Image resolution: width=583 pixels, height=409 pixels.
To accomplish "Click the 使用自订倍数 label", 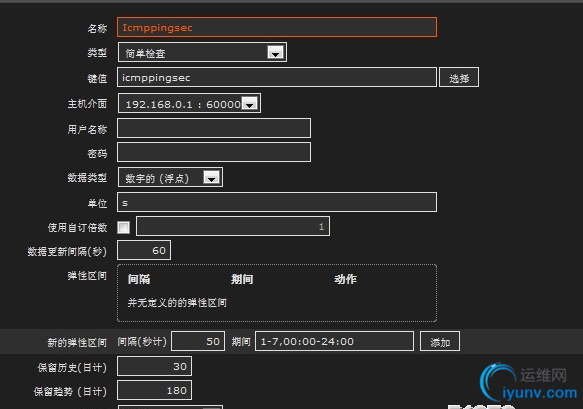I will pyautogui.click(x=77, y=228).
